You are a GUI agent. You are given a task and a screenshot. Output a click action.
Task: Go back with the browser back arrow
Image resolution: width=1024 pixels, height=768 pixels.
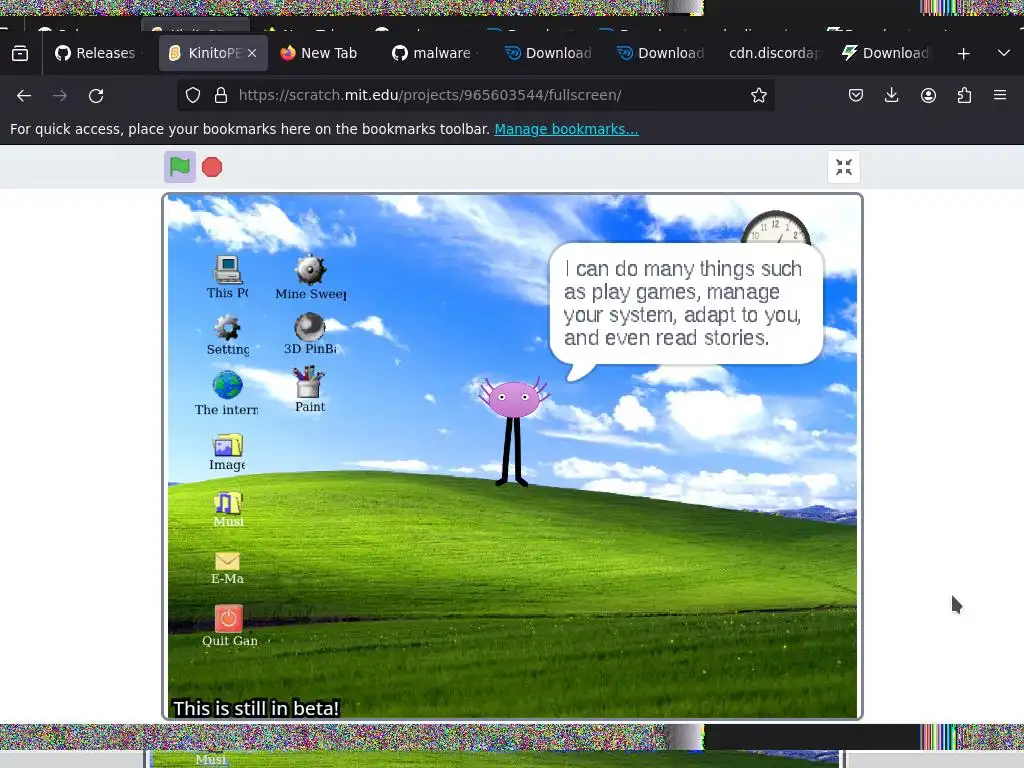(x=24, y=95)
